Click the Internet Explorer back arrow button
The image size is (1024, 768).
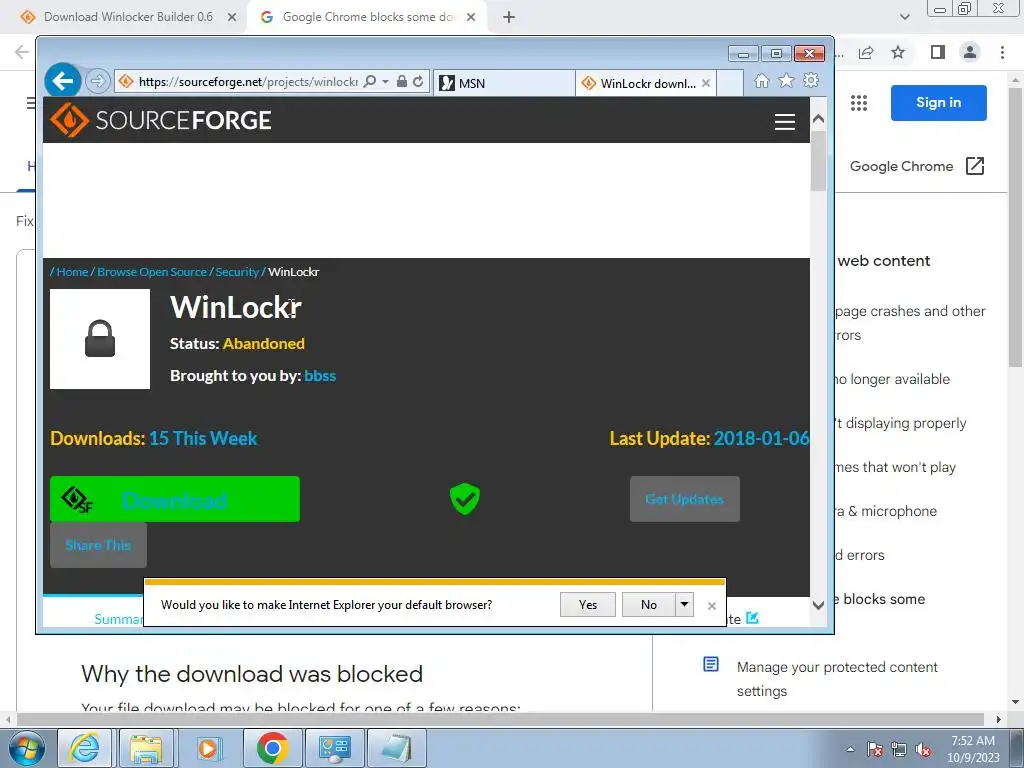(x=63, y=81)
